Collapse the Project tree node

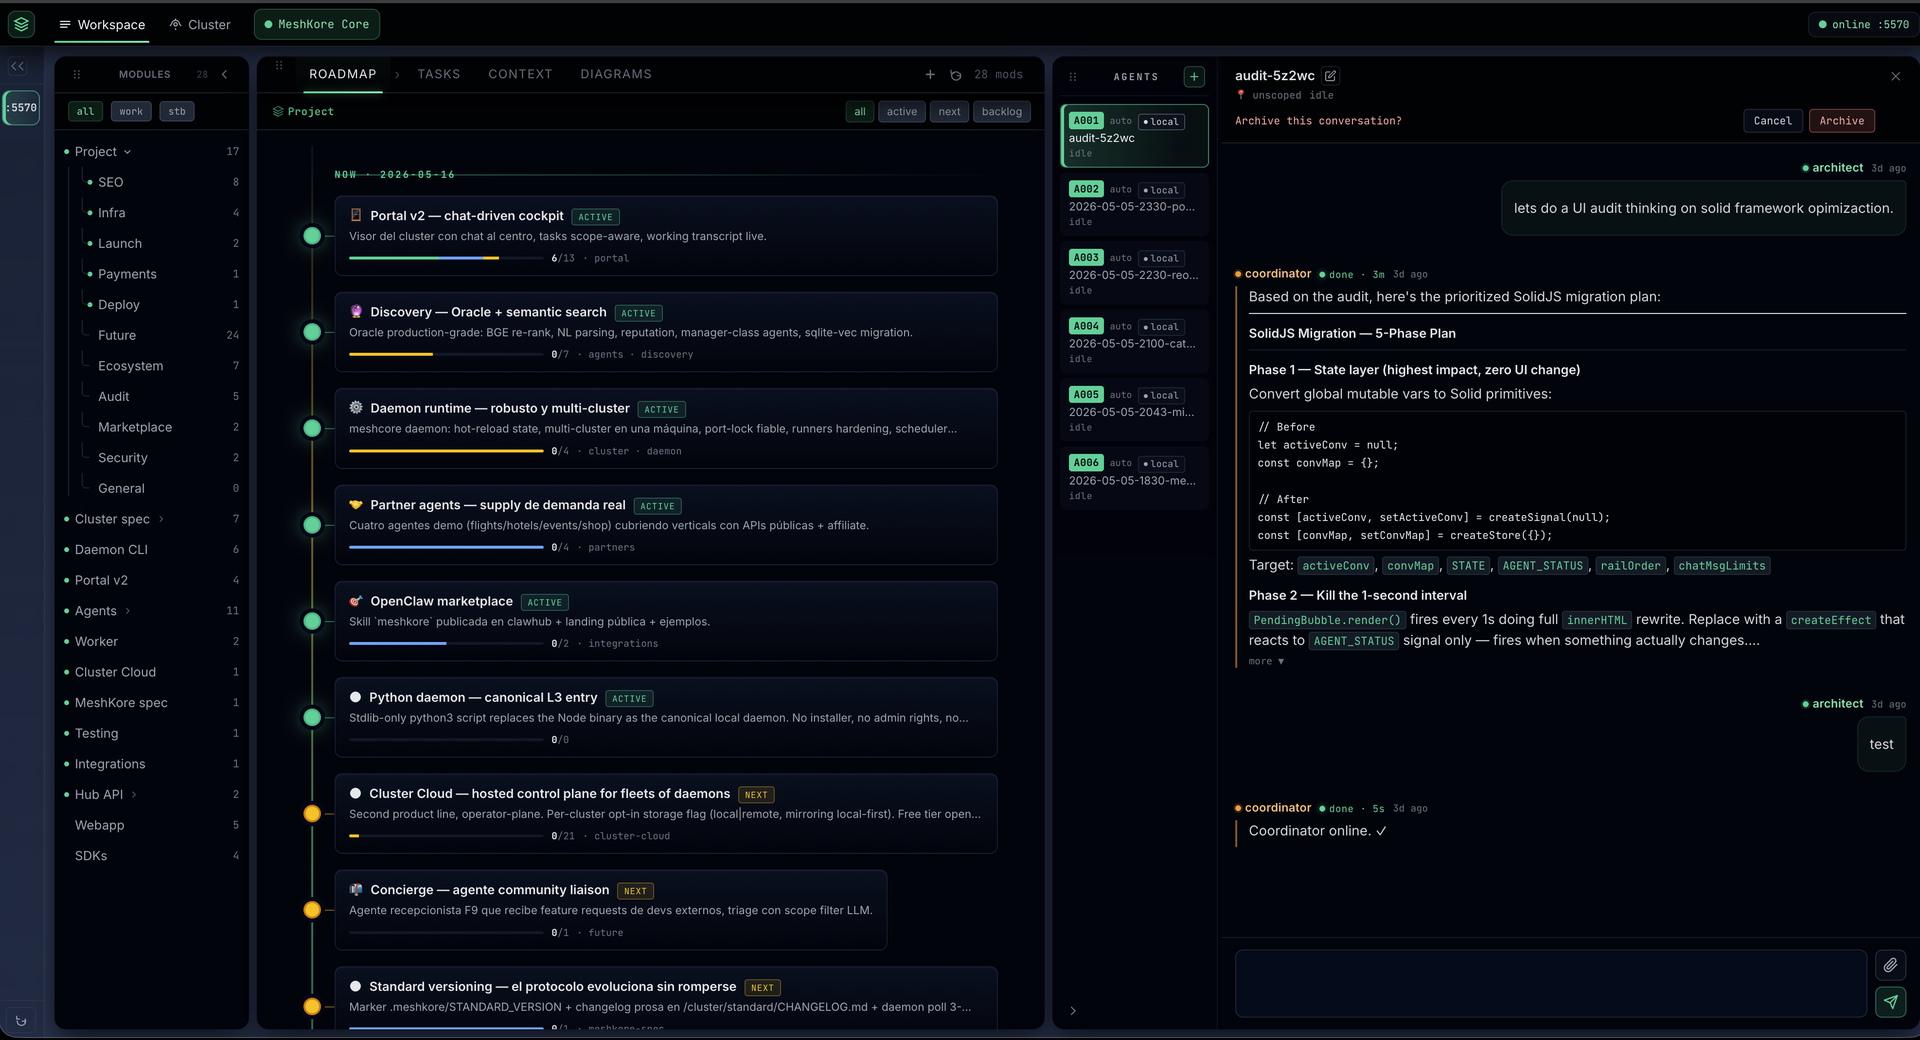[x=127, y=152]
